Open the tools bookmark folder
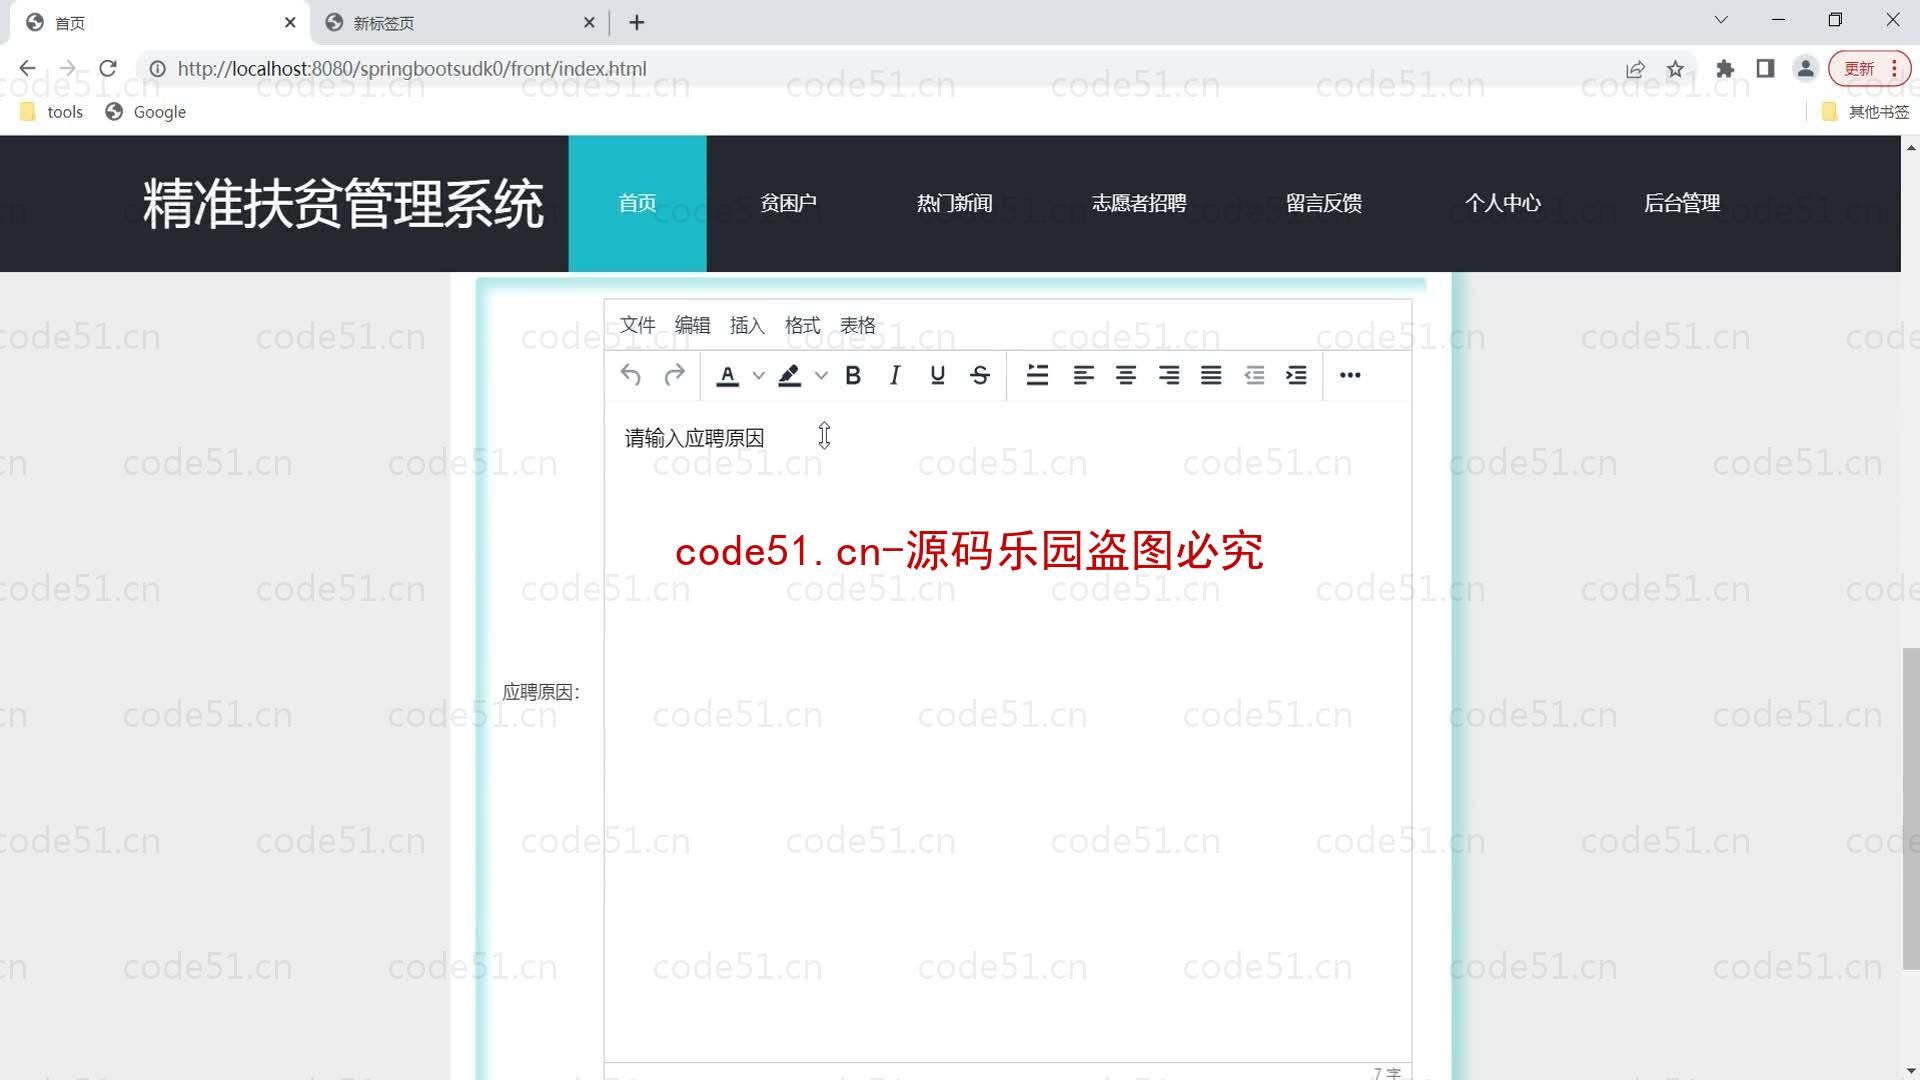 [x=52, y=112]
